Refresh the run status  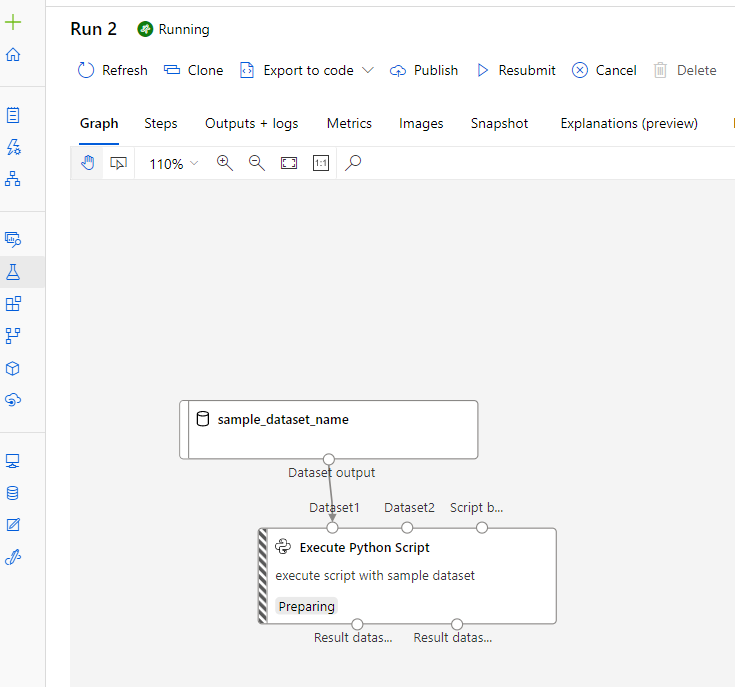click(112, 70)
